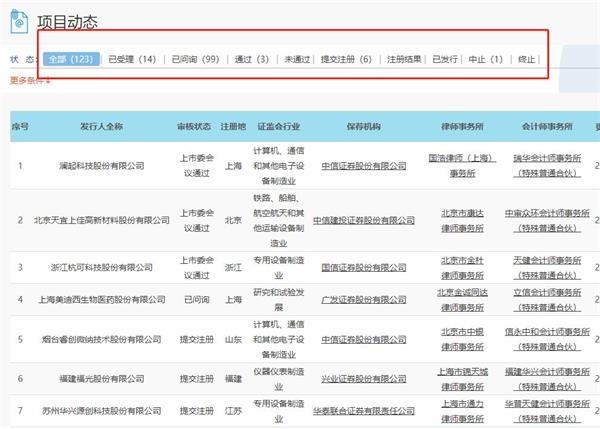This screenshot has height=429, width=600.
Task: Open accounting firm link 信永中和会计师事务所
Action: click(547, 339)
